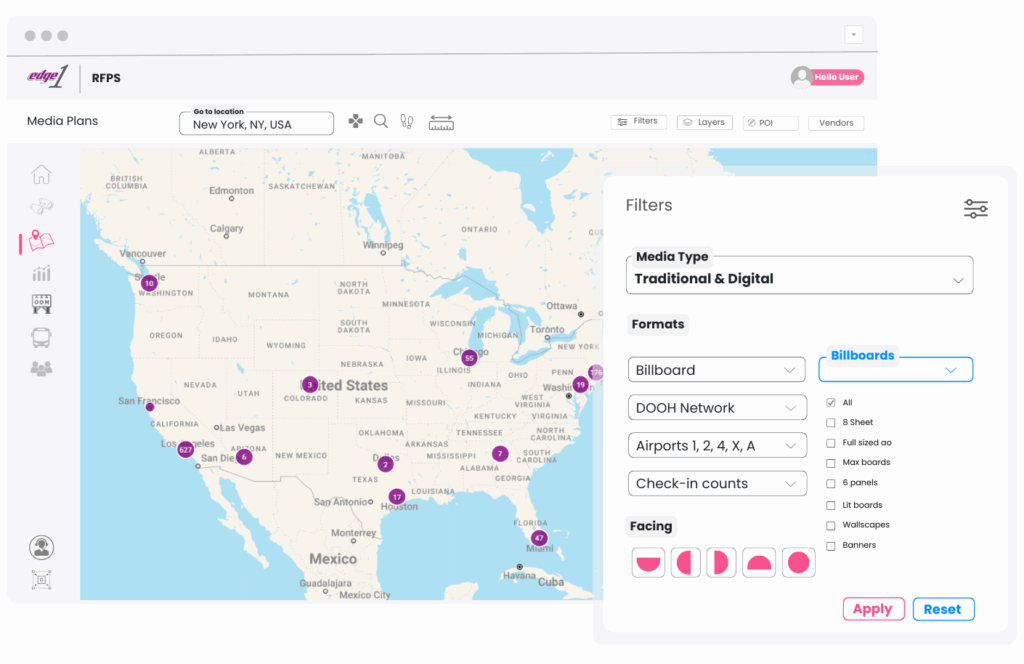
Task: Click the sliders icon in Filters panel header
Action: (x=976, y=209)
